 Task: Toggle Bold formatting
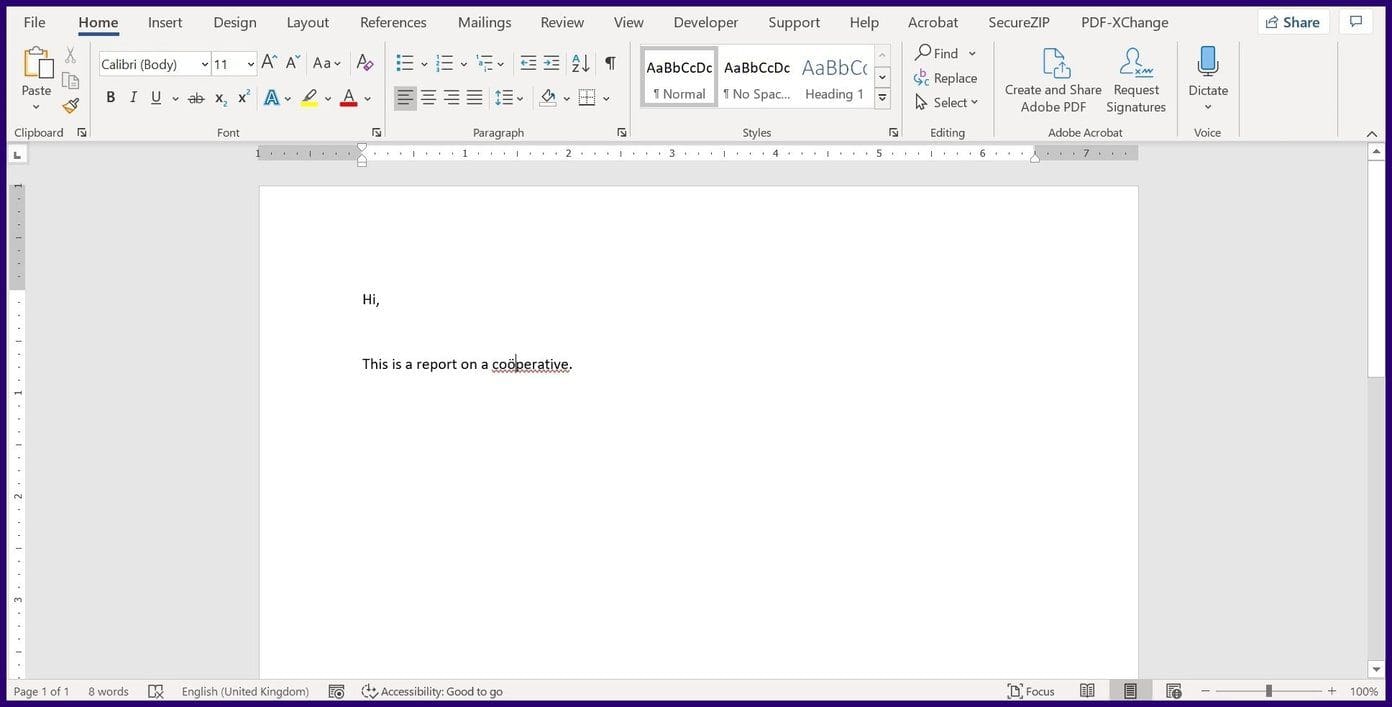pos(110,98)
